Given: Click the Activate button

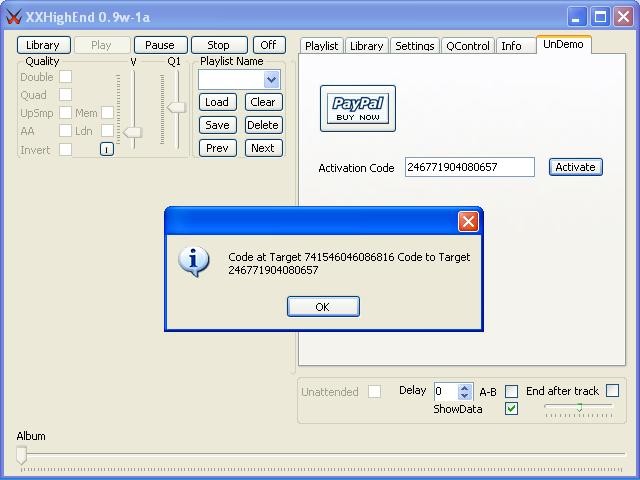Looking at the screenshot, I should coord(576,167).
